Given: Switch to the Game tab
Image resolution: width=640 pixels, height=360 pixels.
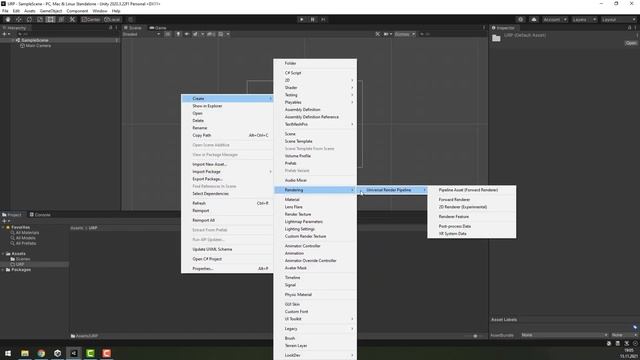Looking at the screenshot, I should tap(158, 28).
